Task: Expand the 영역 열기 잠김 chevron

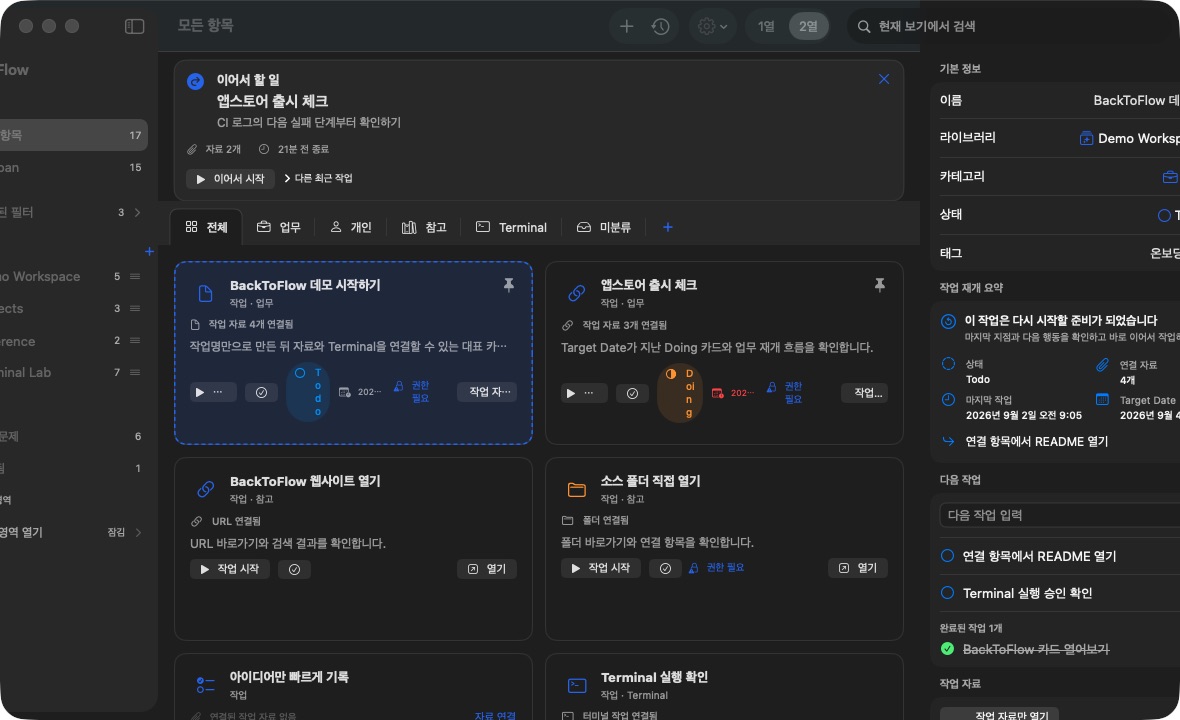Action: pos(138,533)
